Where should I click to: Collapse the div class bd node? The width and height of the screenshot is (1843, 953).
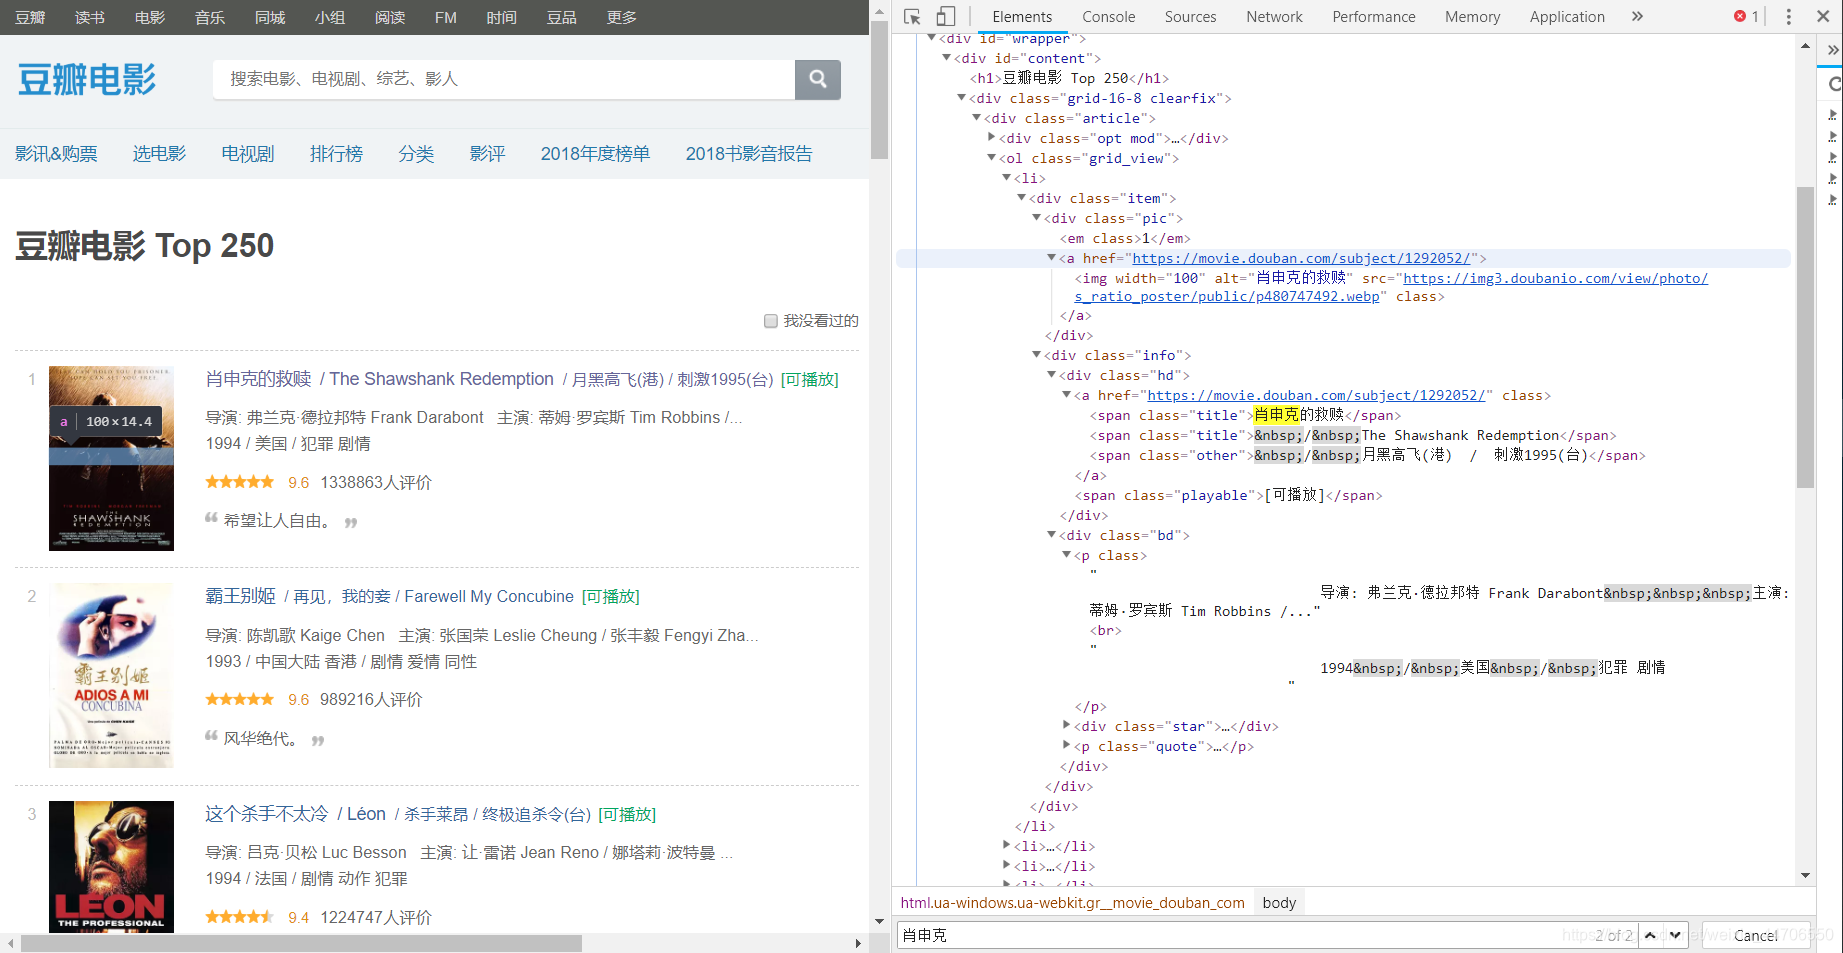click(1051, 535)
